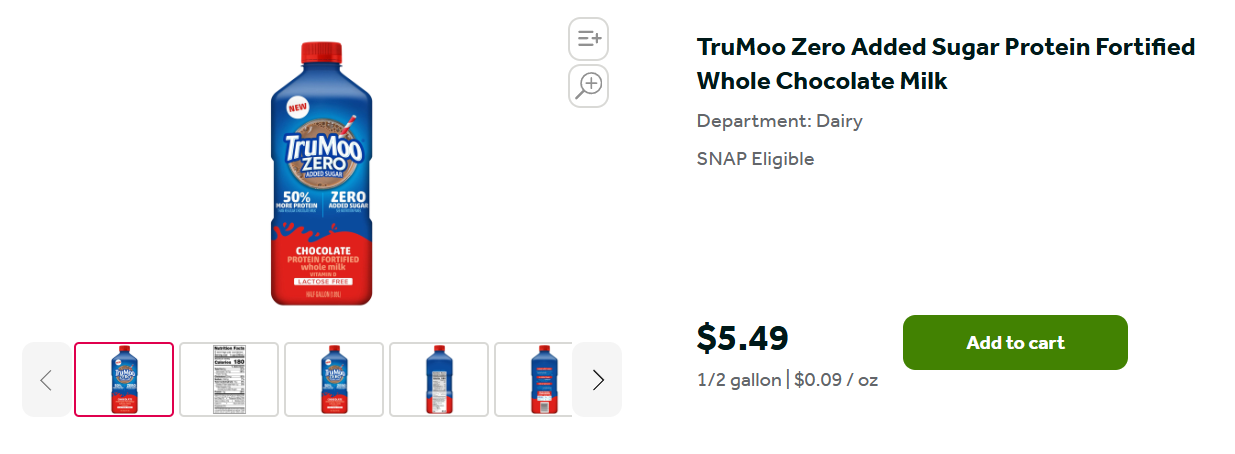Select the first thumbnail with red border
1235x454 pixels.
point(124,380)
